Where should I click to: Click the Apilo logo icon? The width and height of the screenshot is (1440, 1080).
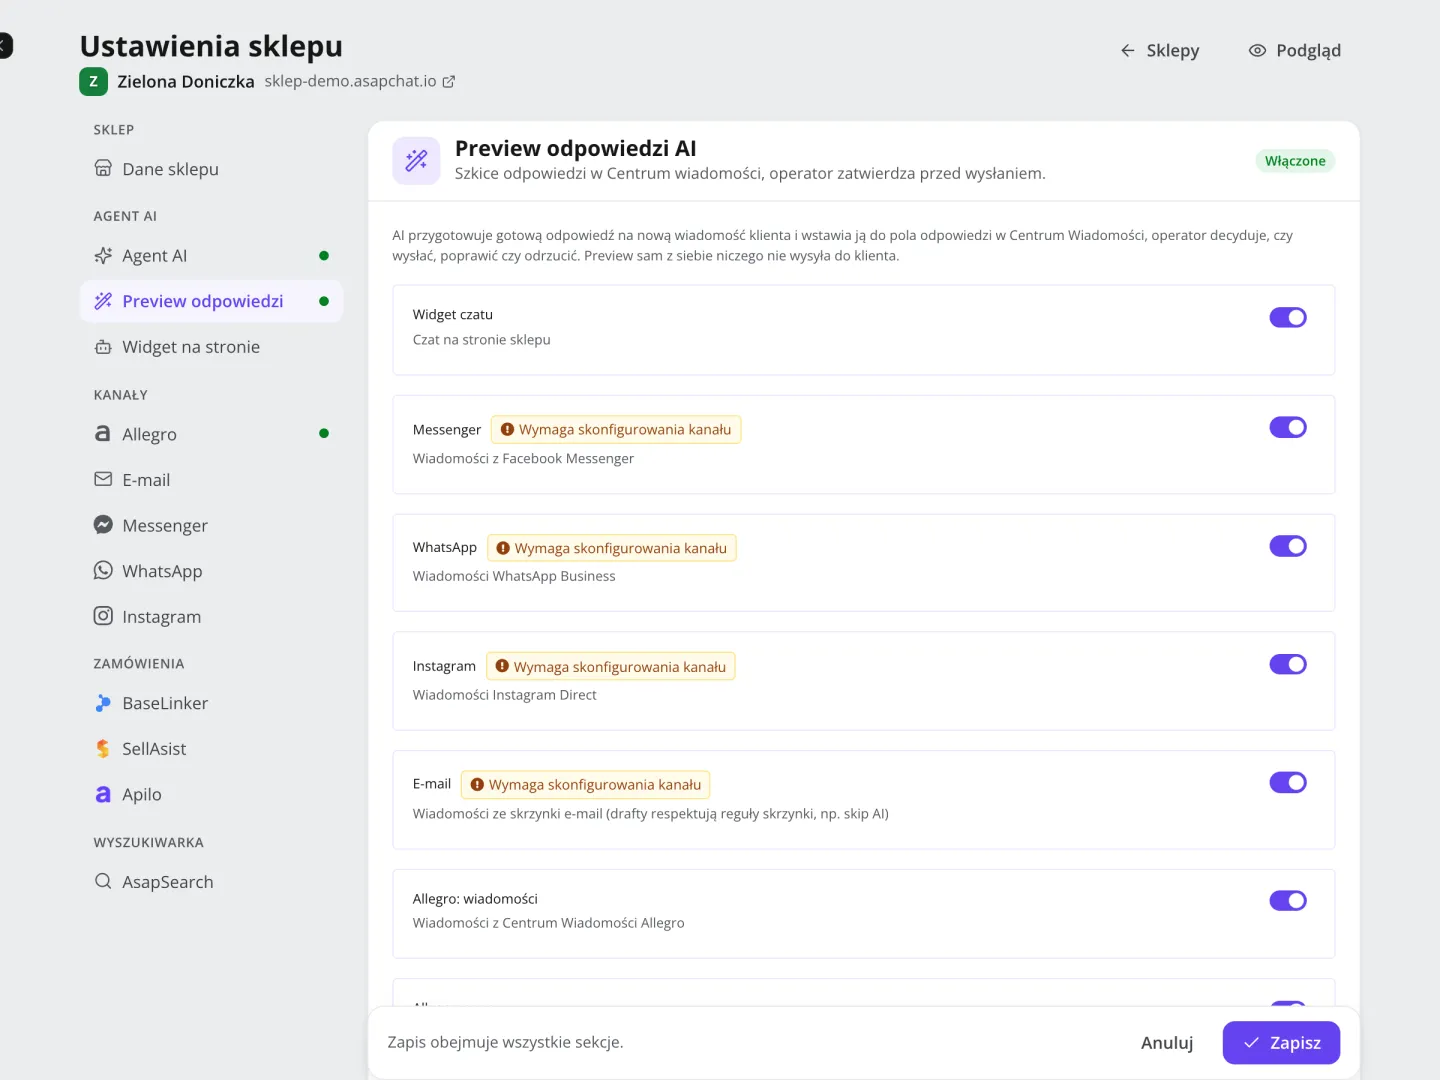pyautogui.click(x=103, y=794)
